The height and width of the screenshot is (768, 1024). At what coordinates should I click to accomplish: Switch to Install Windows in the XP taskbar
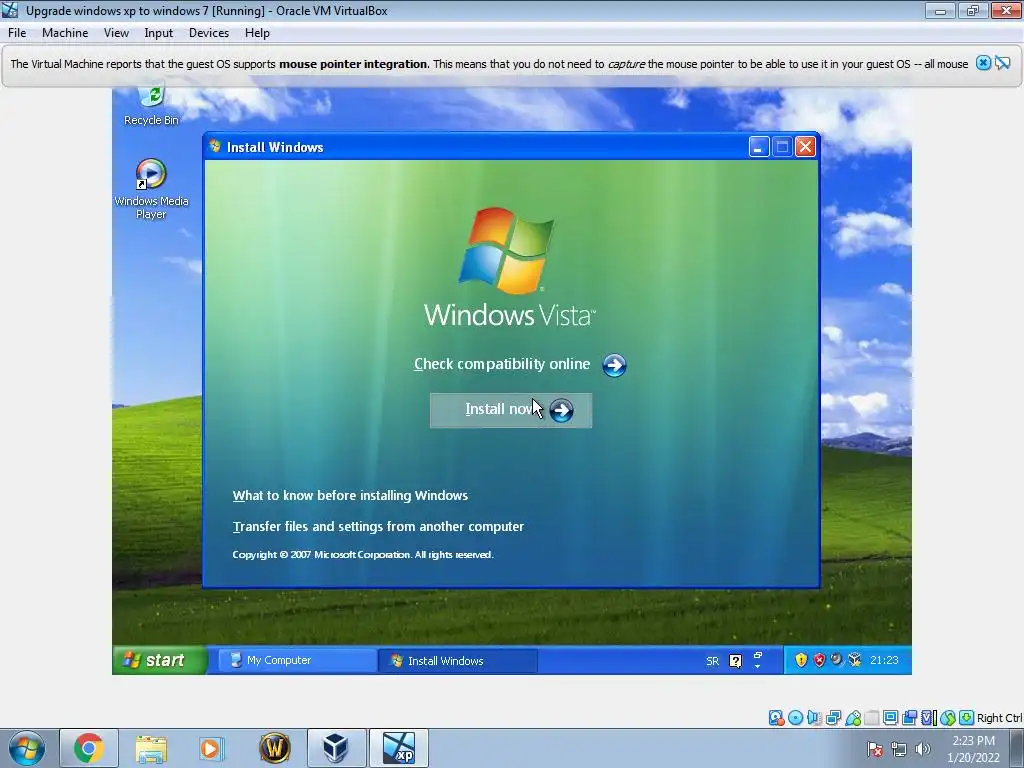coord(457,661)
